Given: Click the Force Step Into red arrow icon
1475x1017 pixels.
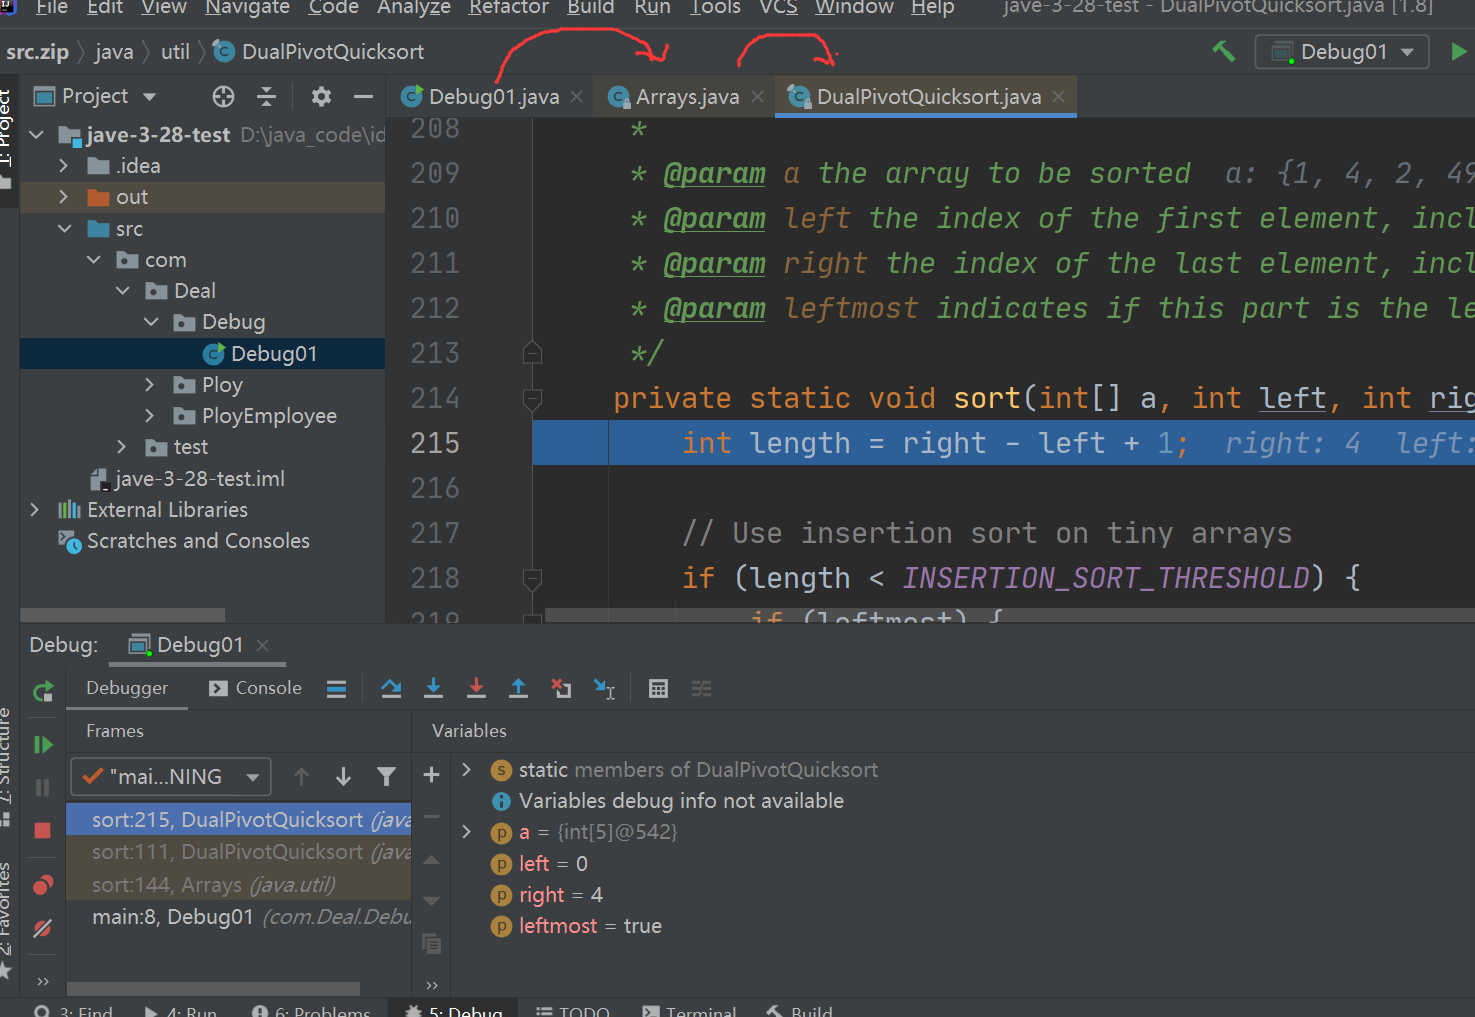Looking at the screenshot, I should pyautogui.click(x=476, y=688).
